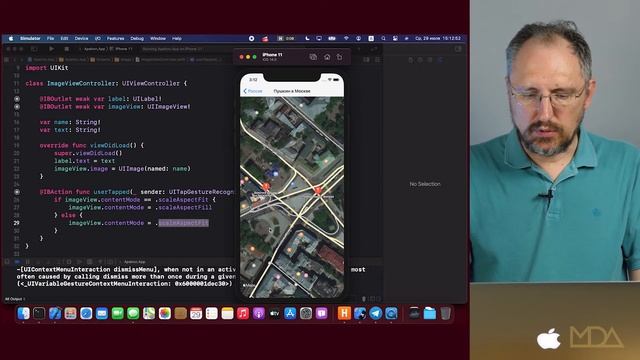The width and height of the screenshot is (640, 360).
Task: Click the label outlet connection circle
Action: (x=17, y=99)
